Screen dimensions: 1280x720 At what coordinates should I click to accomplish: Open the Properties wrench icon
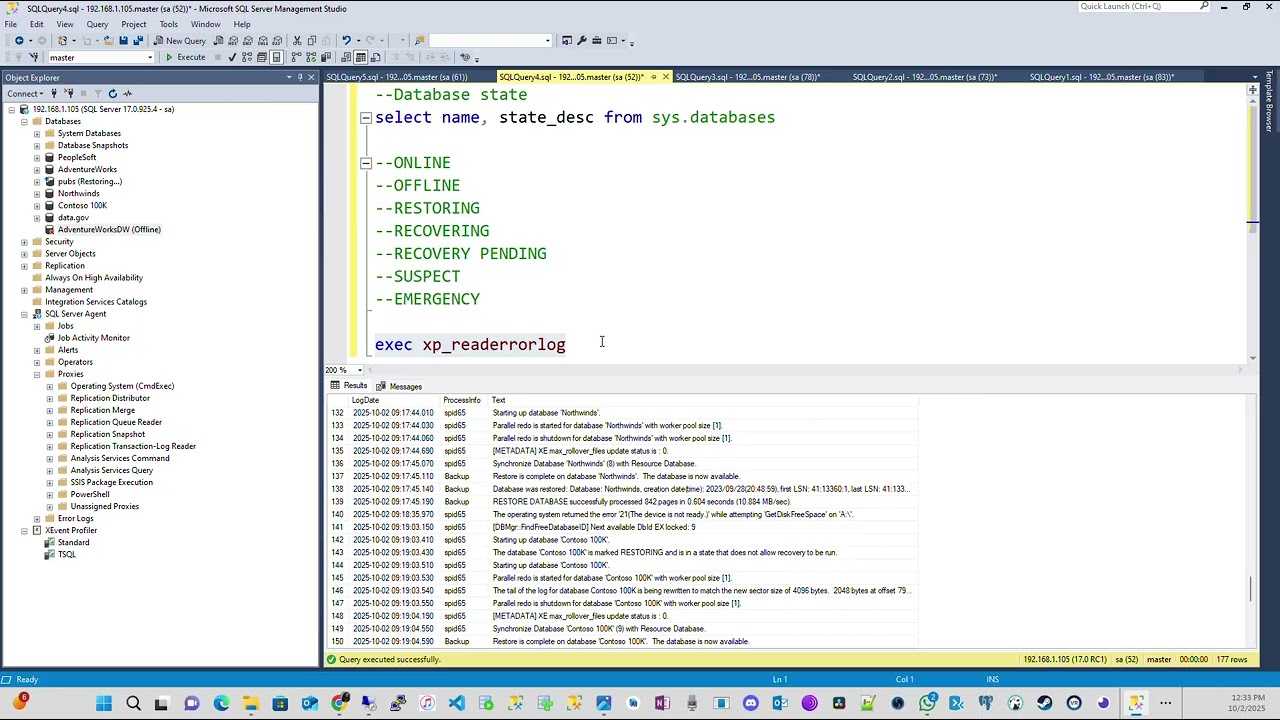[x=581, y=41]
